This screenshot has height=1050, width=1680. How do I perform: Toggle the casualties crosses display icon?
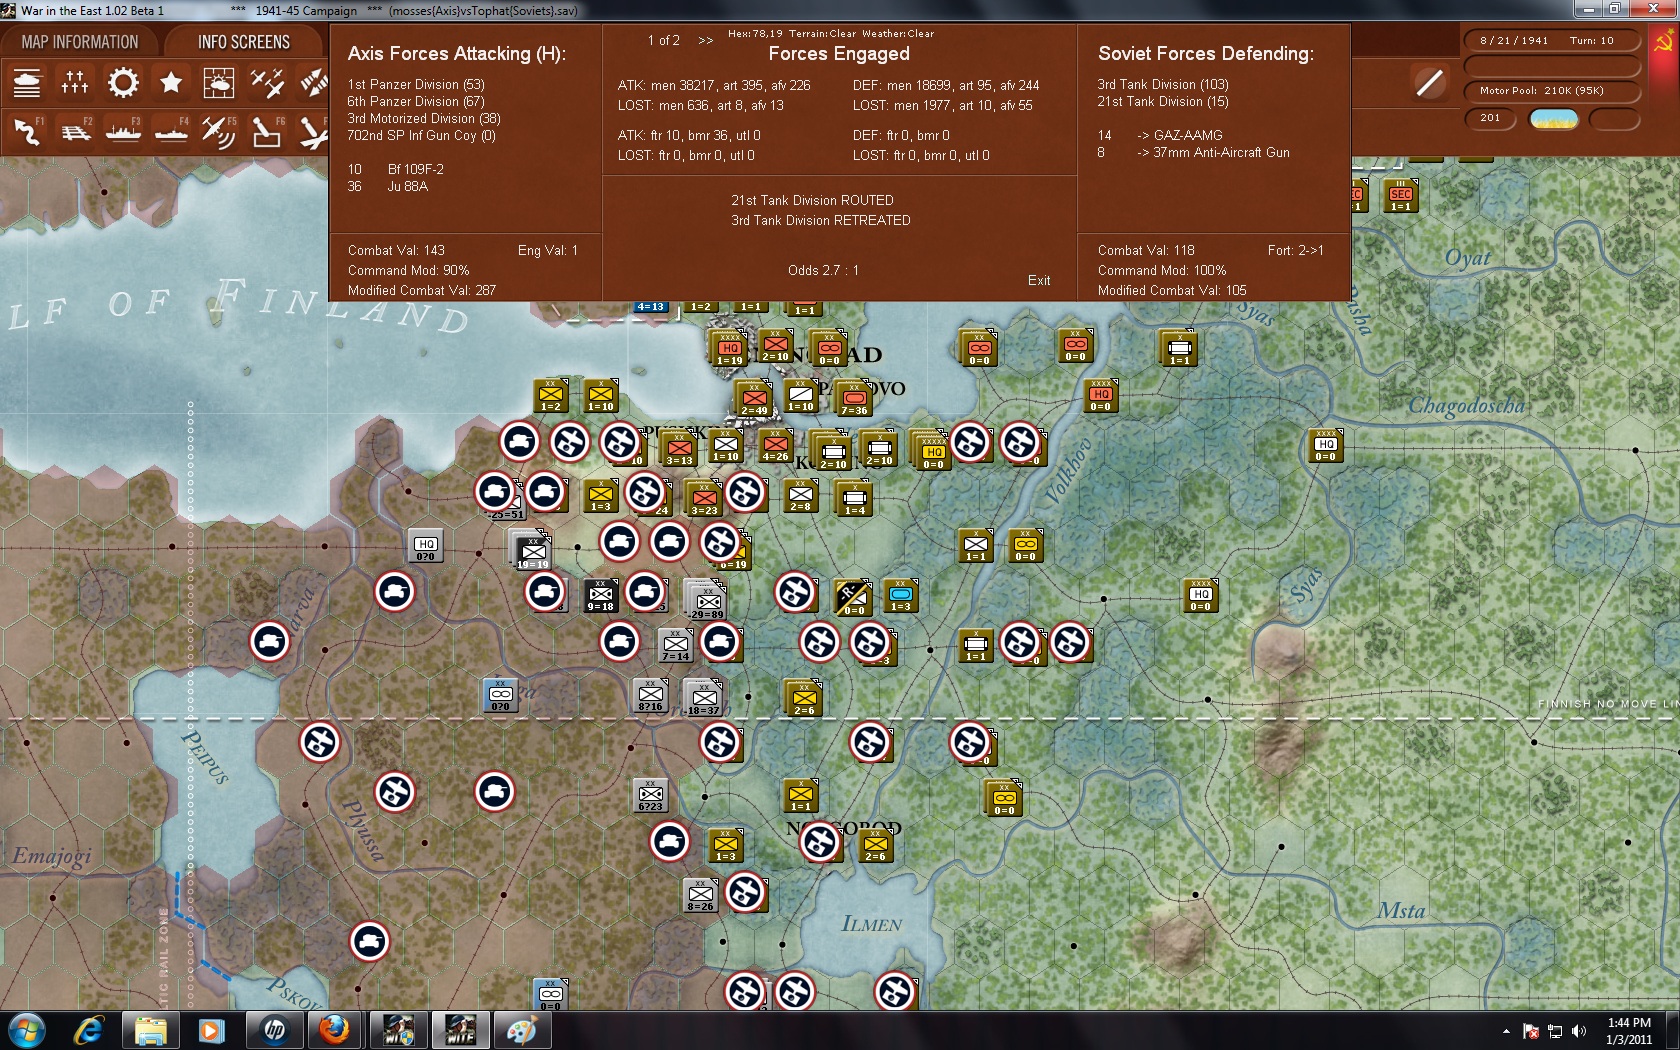(74, 82)
